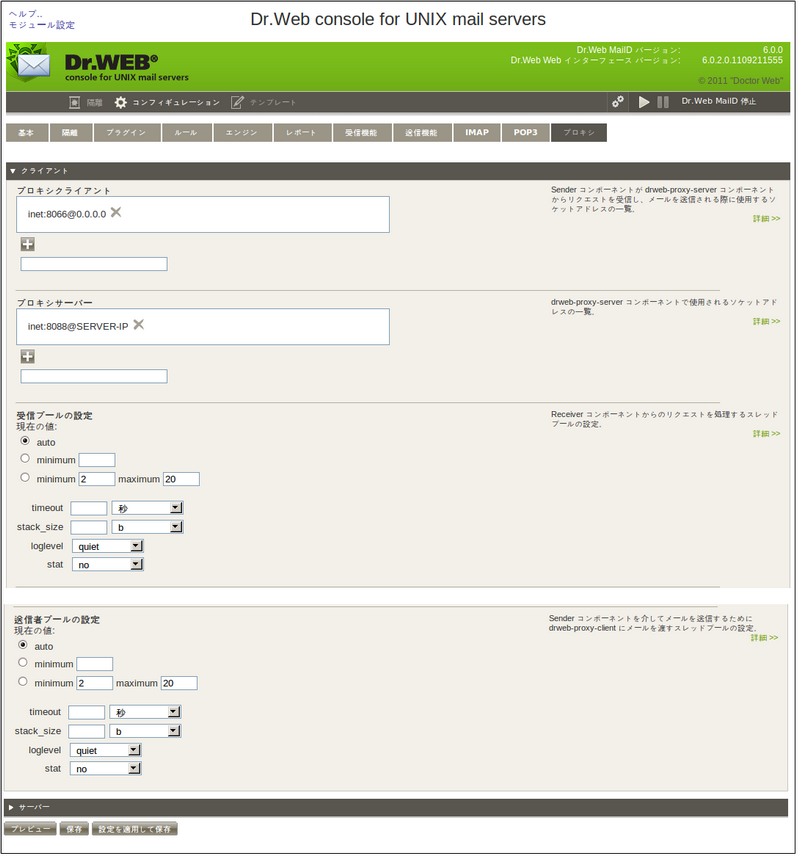The width and height of the screenshot is (800, 862).
Task: Switch to the ルール tab
Action: tap(187, 133)
